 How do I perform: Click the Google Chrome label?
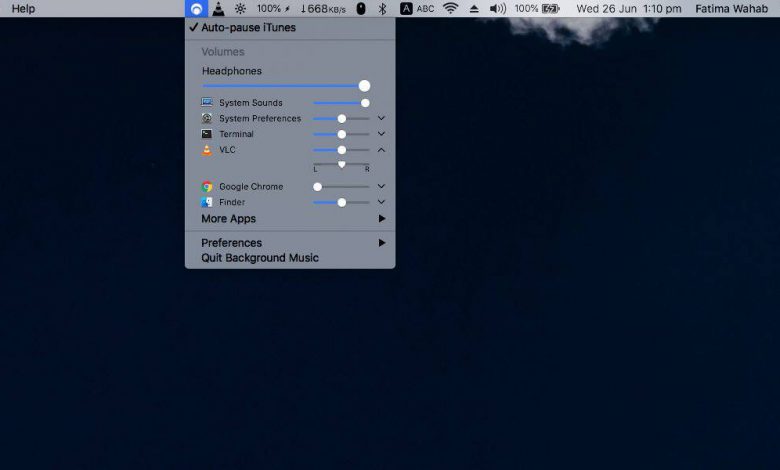251,187
